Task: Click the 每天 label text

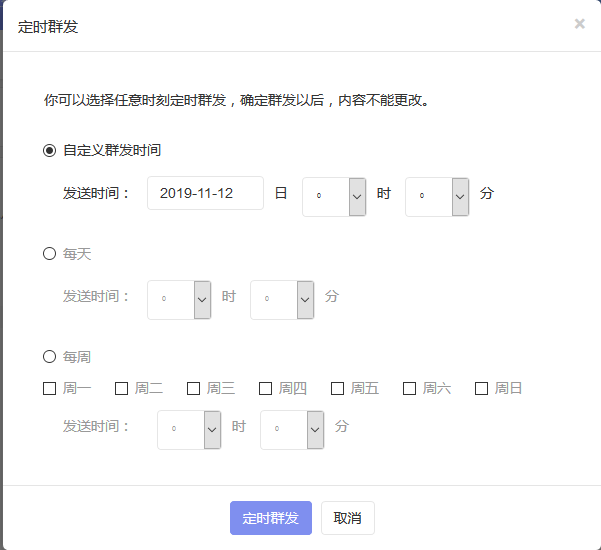Action: click(x=77, y=254)
